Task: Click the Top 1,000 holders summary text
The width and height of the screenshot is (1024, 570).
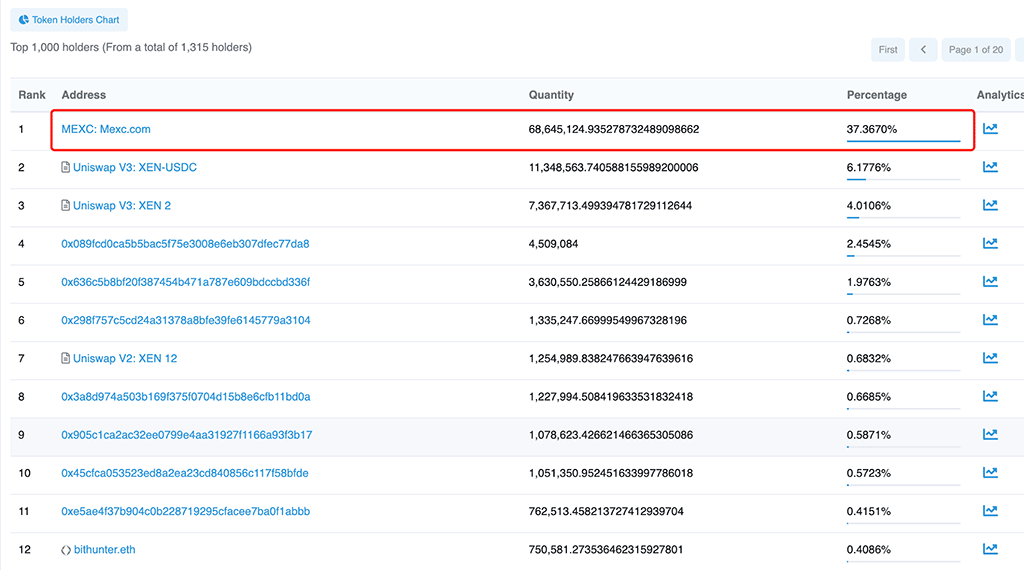Action: (x=131, y=47)
